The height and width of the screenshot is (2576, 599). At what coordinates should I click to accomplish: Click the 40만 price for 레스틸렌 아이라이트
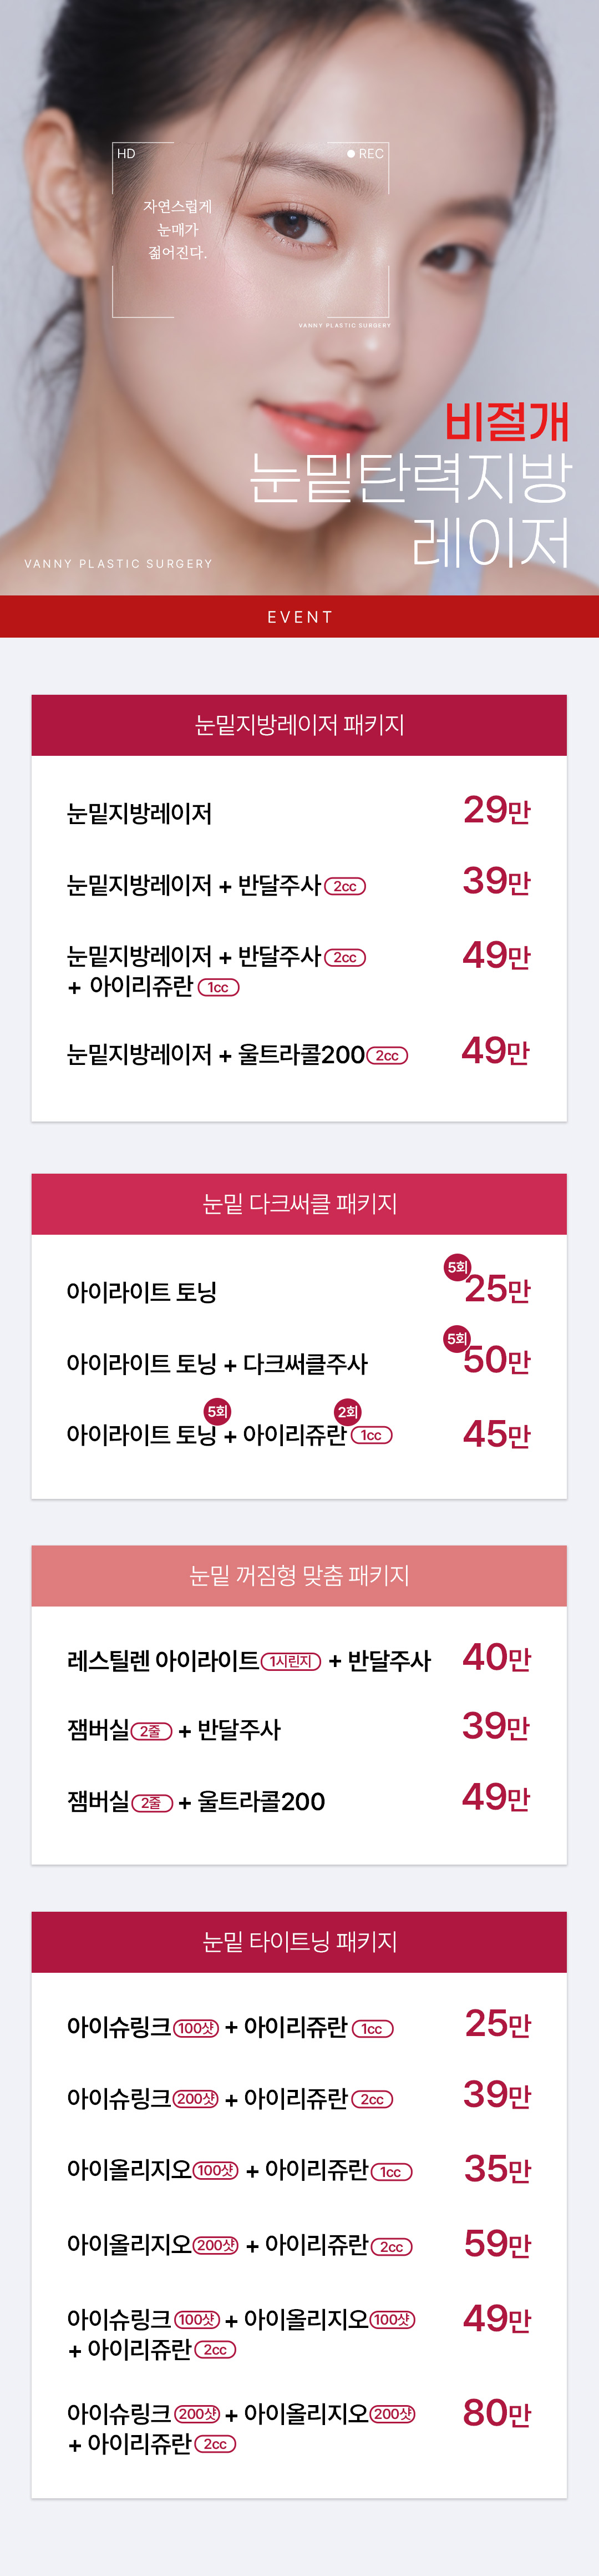[496, 1658]
